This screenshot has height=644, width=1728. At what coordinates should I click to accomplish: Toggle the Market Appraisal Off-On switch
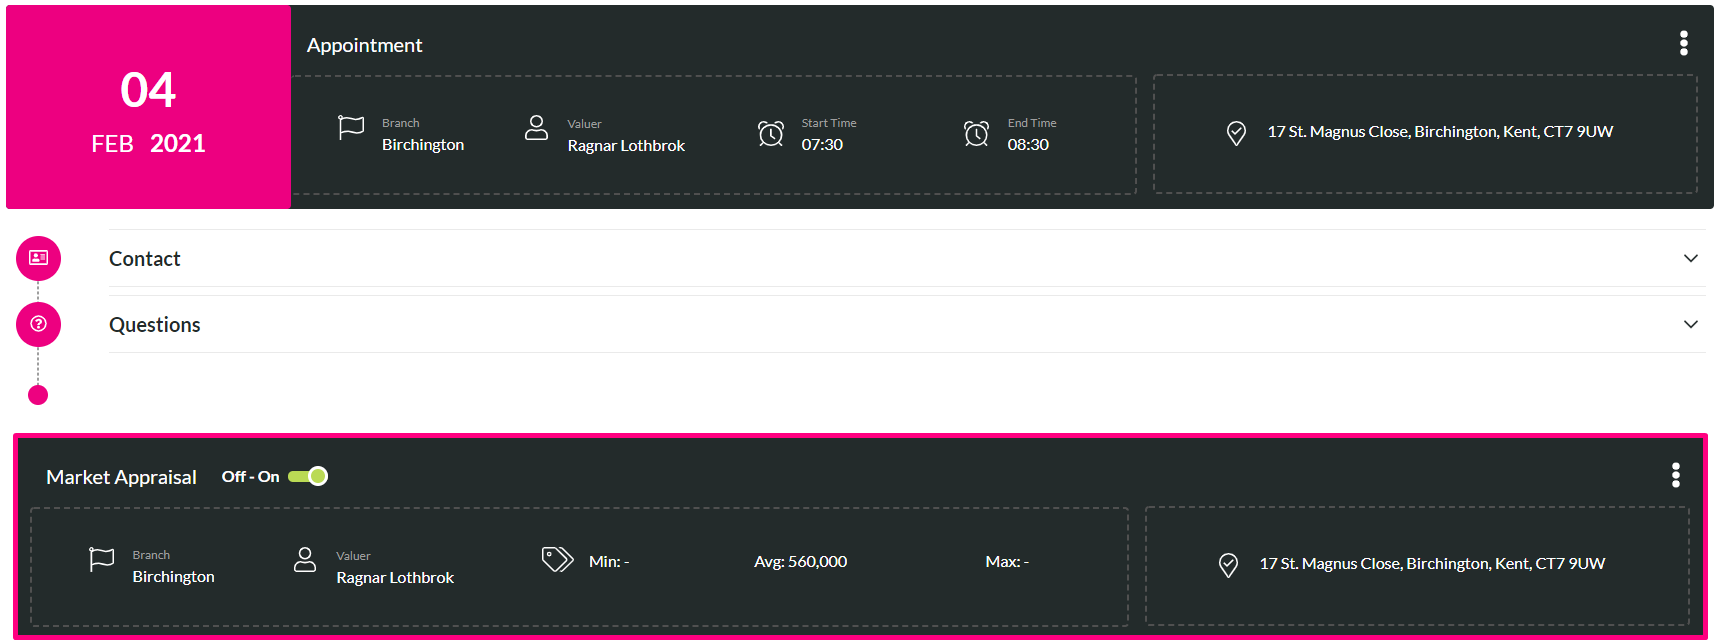[308, 476]
